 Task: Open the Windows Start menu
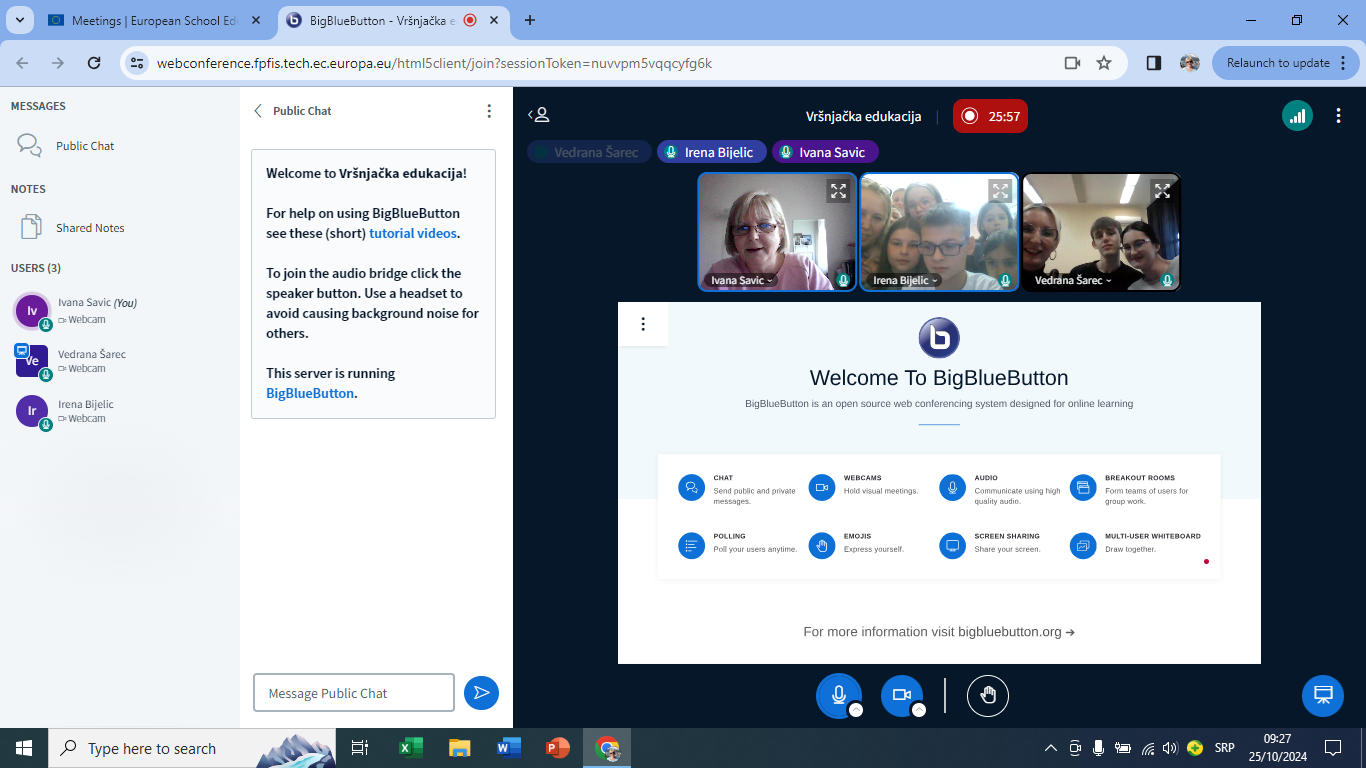pos(24,748)
